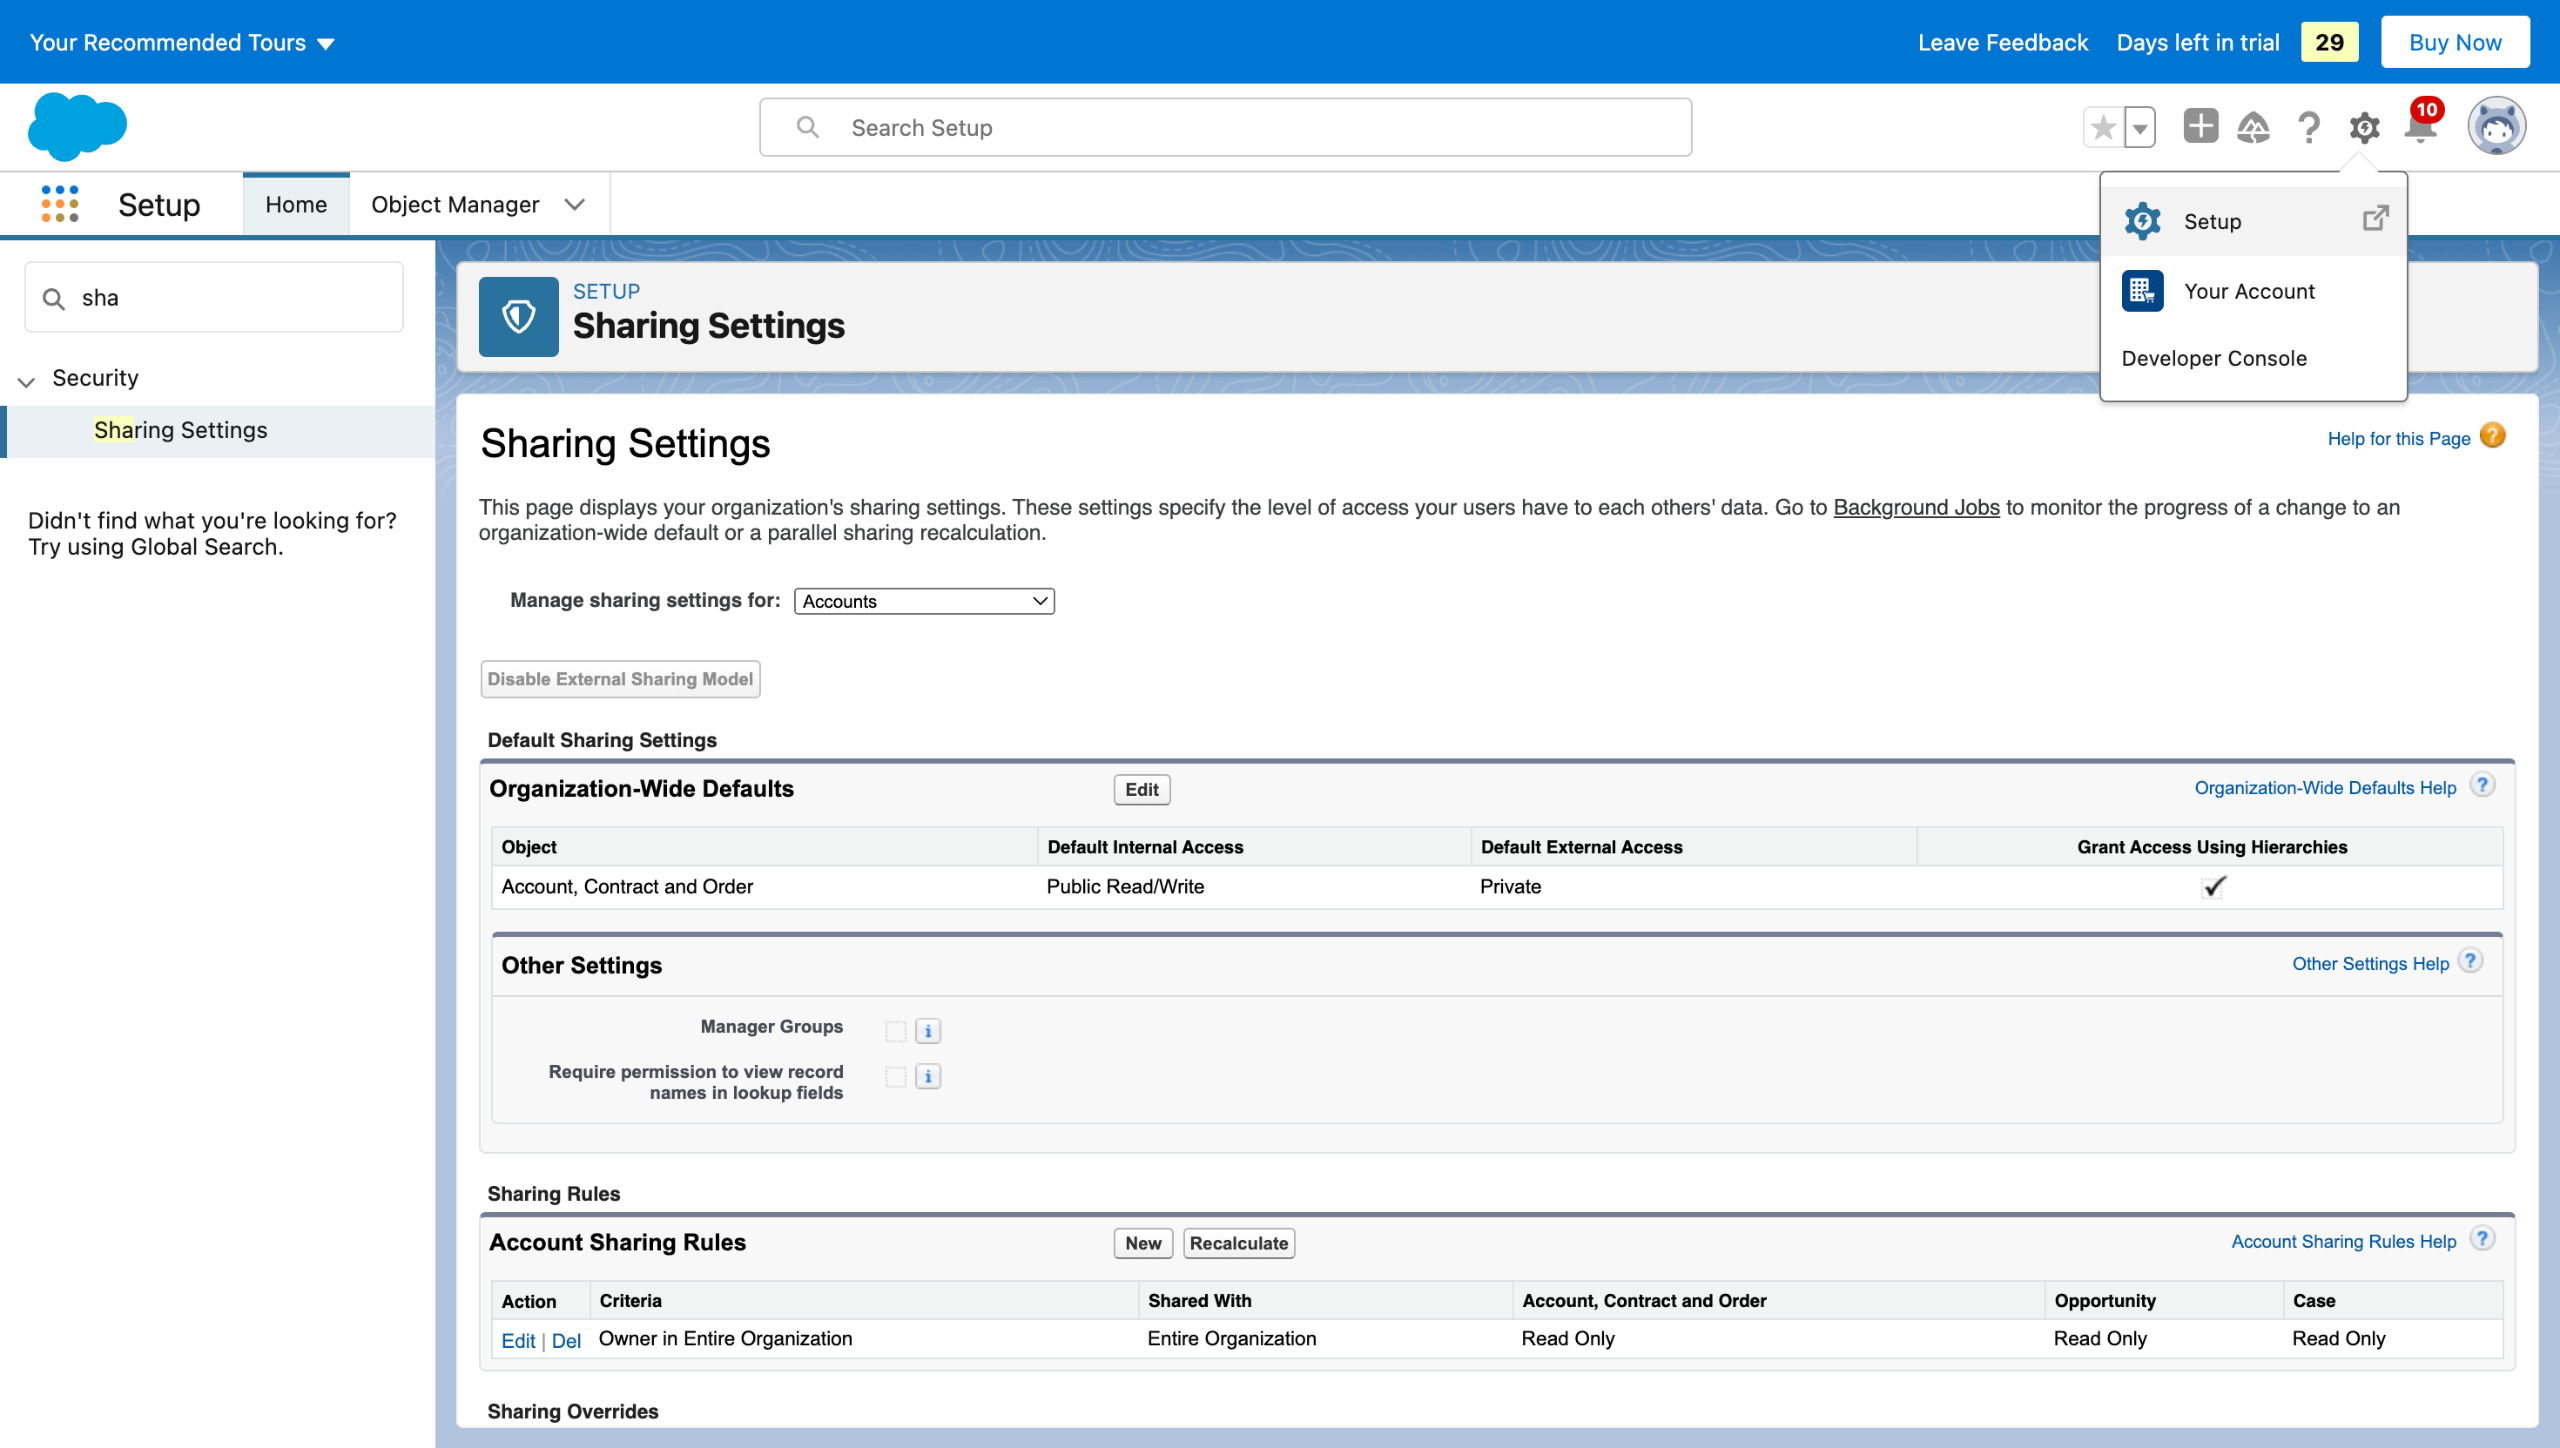Click the Buy Now button
Screen dimensions: 2560x1448
[x=2455, y=43]
